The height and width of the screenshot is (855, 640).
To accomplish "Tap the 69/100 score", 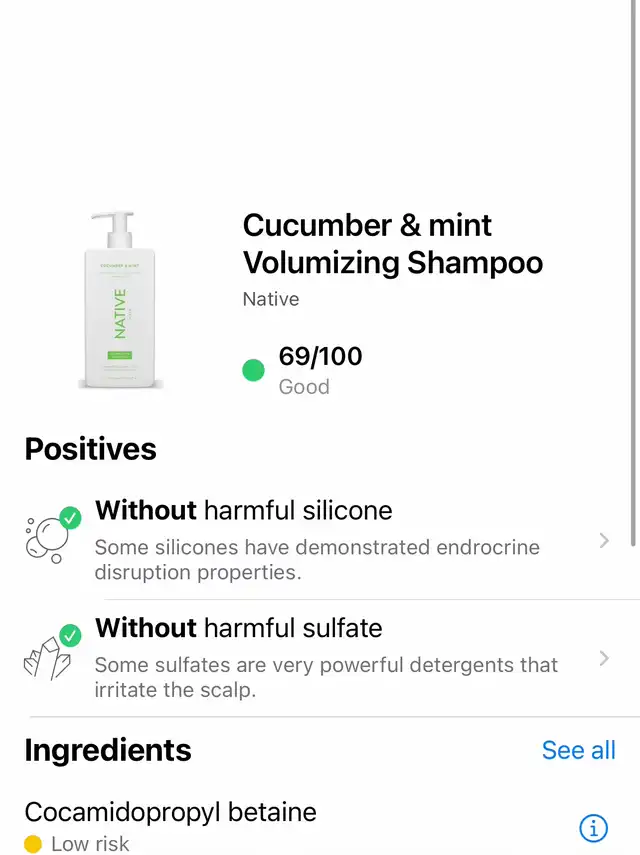I will pyautogui.click(x=320, y=356).
